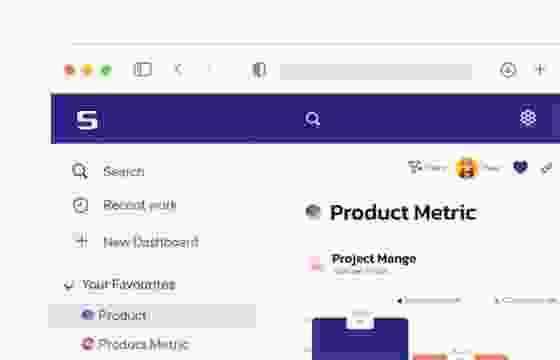Open search from the purple header magnifier
The height and width of the screenshot is (360, 560).
(x=312, y=119)
